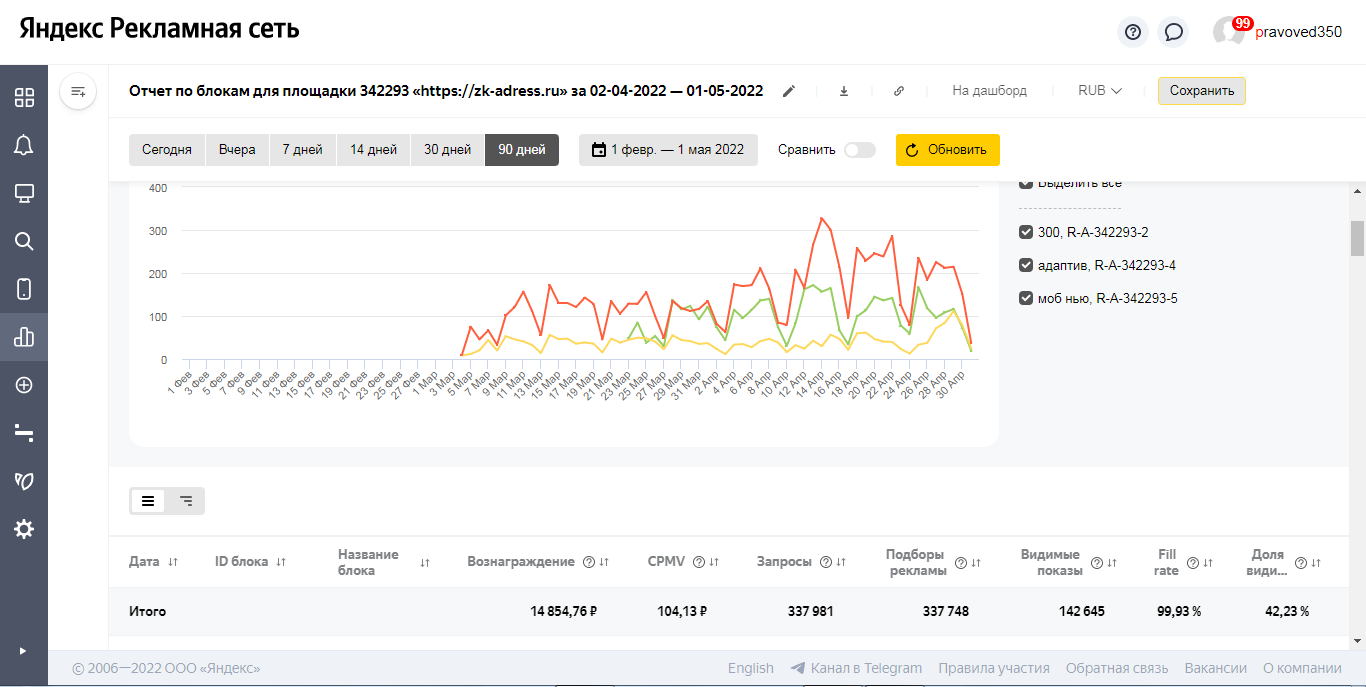Sort table by Дата column
The image size is (1366, 687).
click(173, 562)
